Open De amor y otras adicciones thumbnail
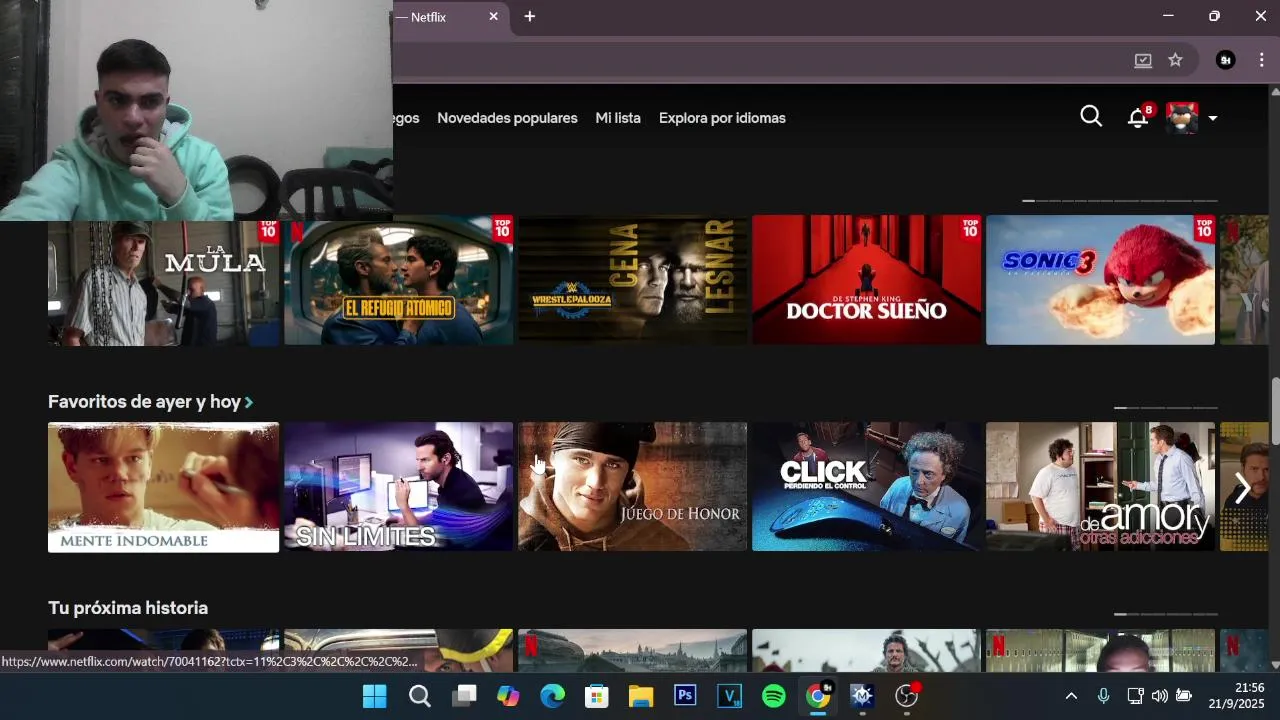This screenshot has height=720, width=1280. (1100, 487)
